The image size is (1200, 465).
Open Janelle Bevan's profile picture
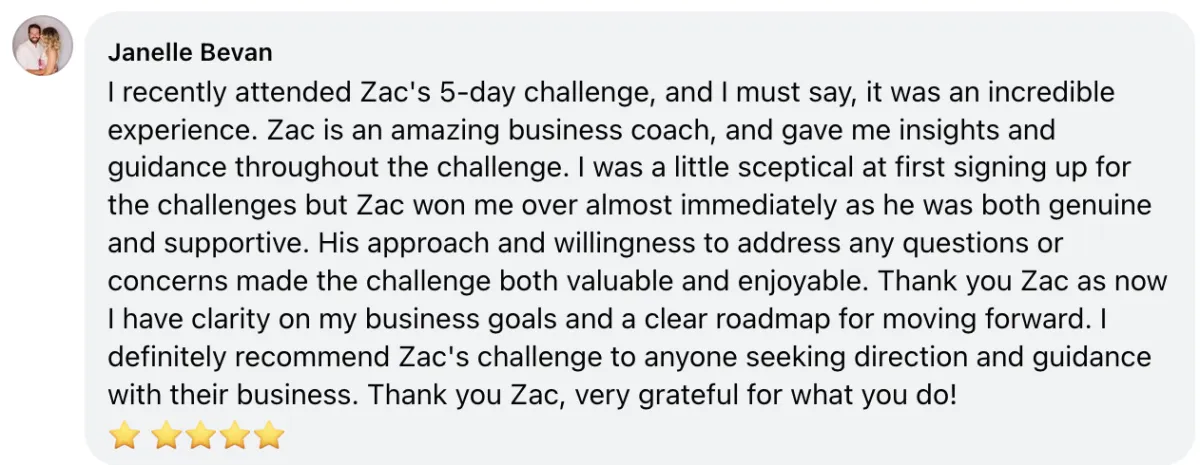[x=43, y=45]
